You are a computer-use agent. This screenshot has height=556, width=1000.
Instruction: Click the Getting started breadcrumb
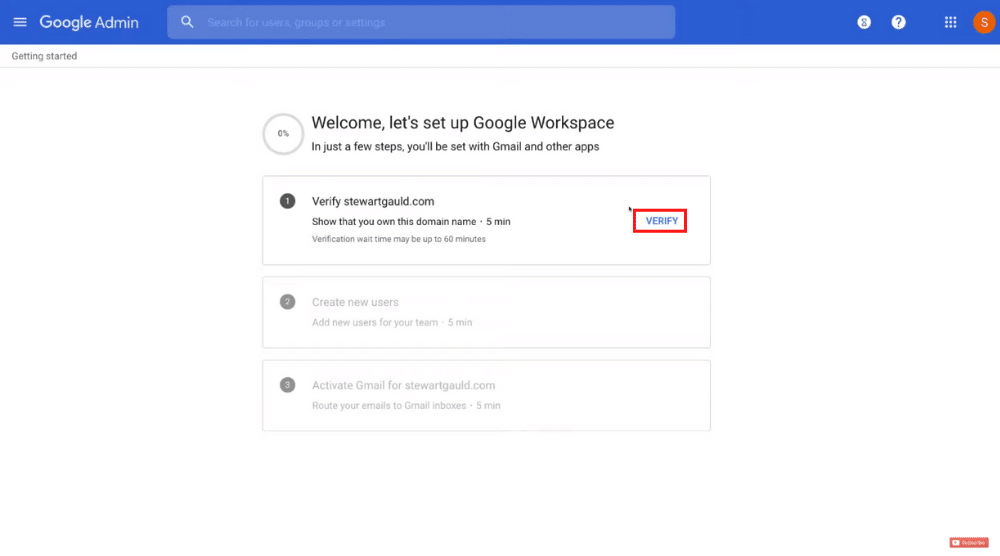pos(44,56)
